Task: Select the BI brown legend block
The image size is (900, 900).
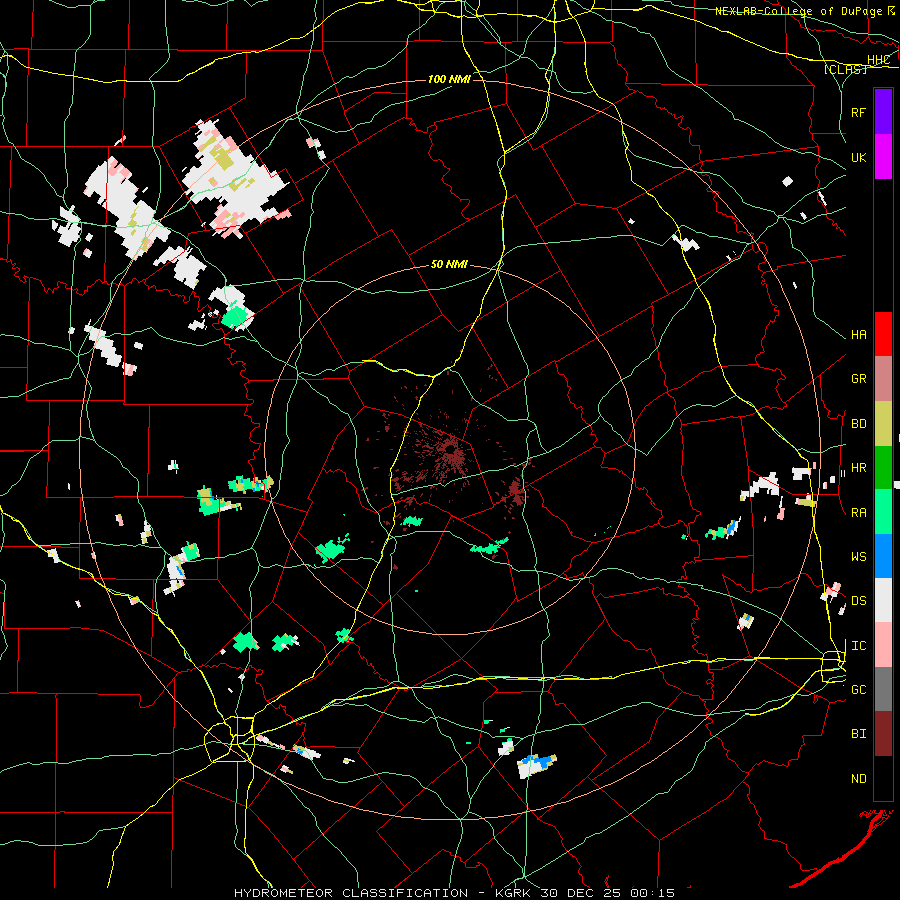Action: point(883,734)
